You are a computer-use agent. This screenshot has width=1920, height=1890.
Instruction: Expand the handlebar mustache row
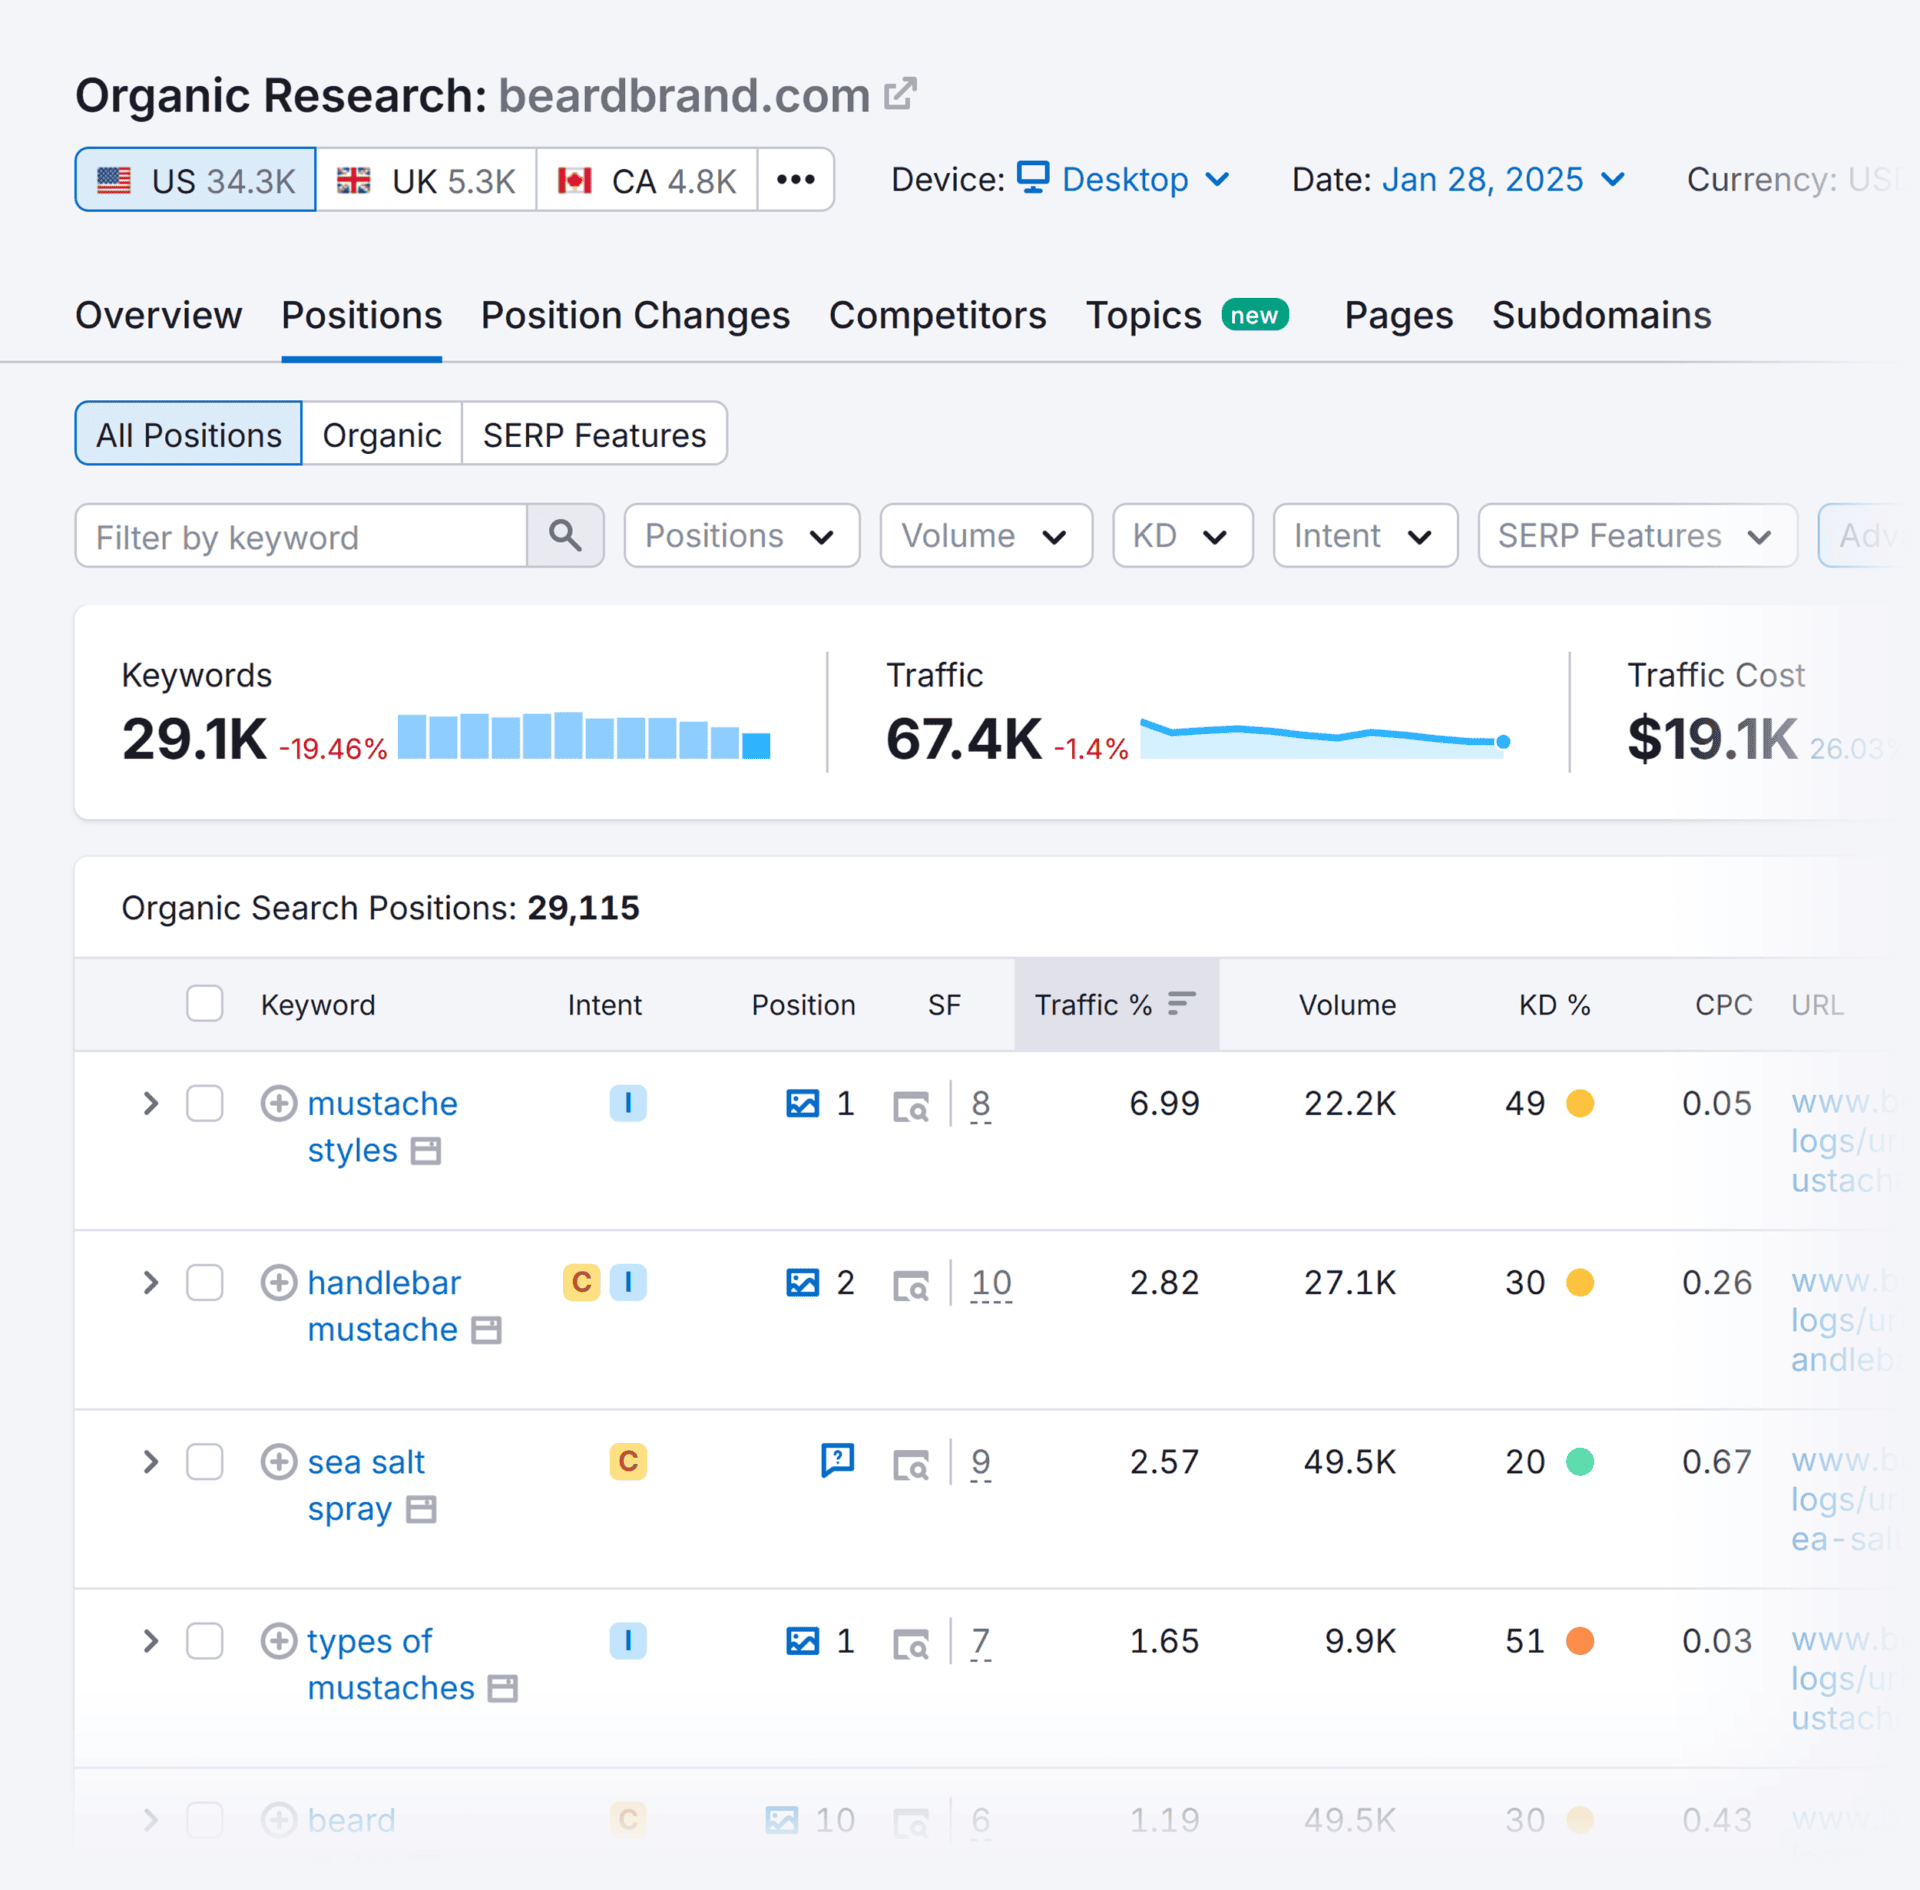click(x=150, y=1282)
